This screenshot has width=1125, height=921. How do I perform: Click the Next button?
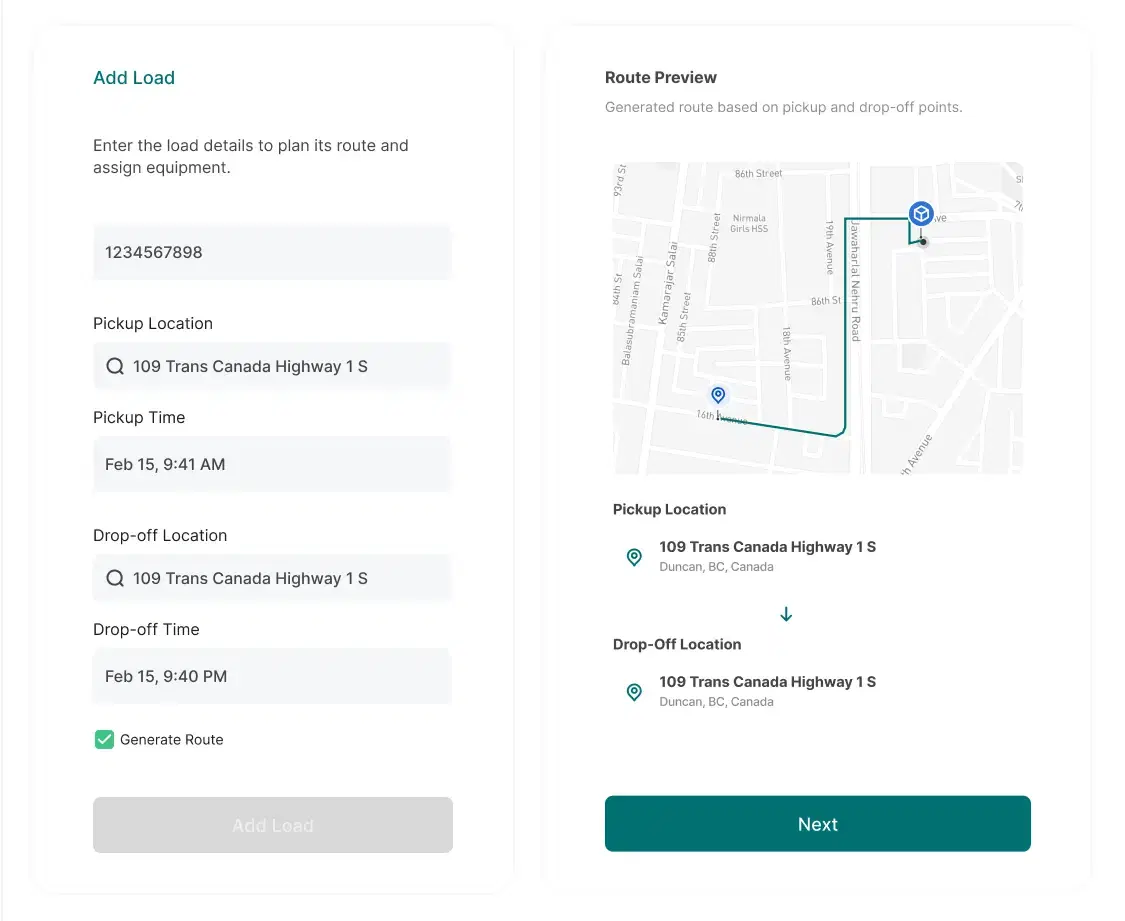click(818, 823)
